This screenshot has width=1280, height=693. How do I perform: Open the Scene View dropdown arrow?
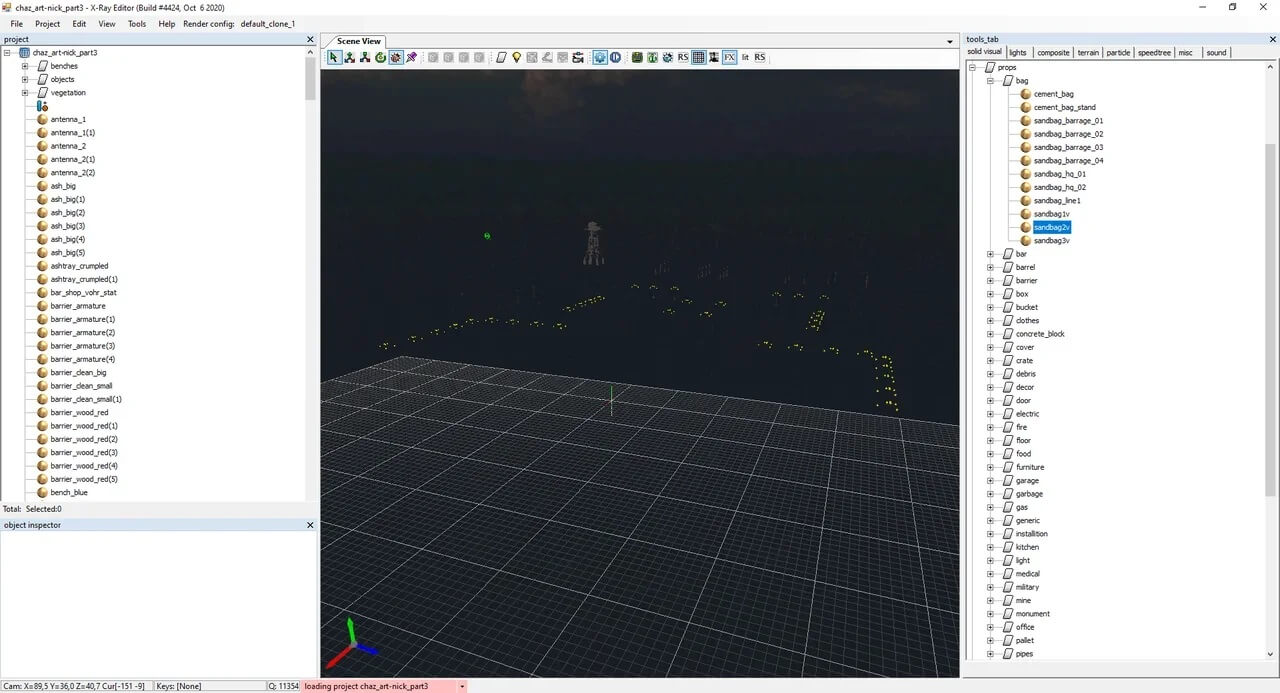tap(950, 42)
